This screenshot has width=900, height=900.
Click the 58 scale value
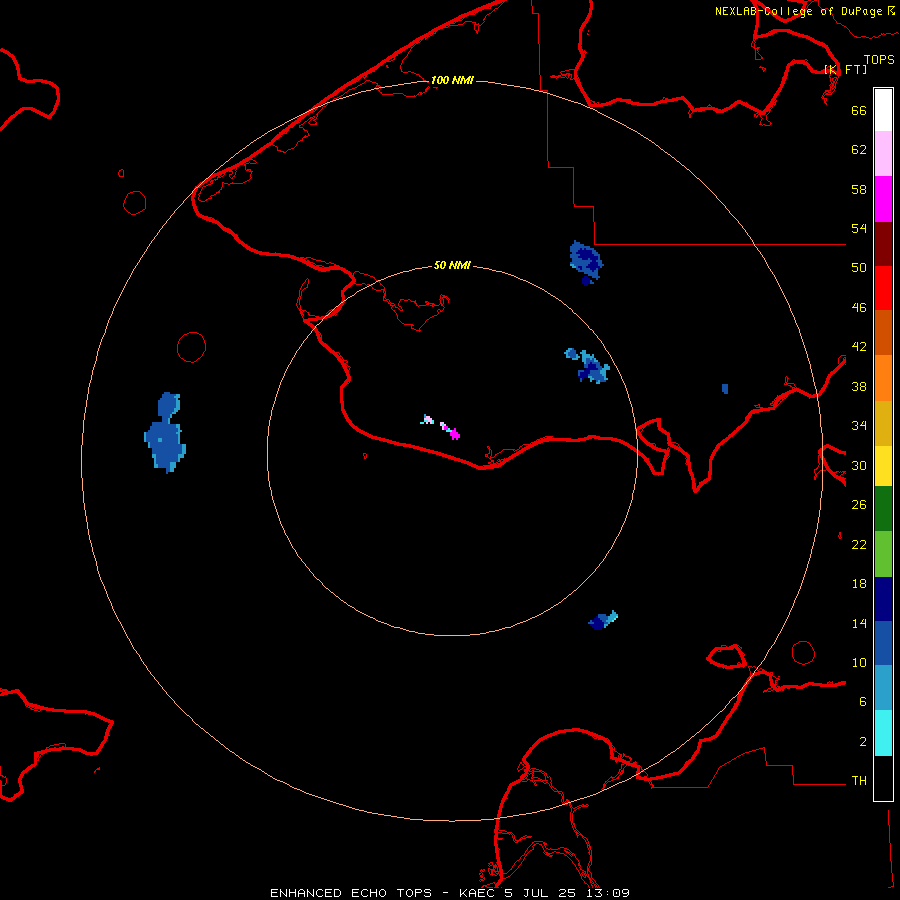859,189
